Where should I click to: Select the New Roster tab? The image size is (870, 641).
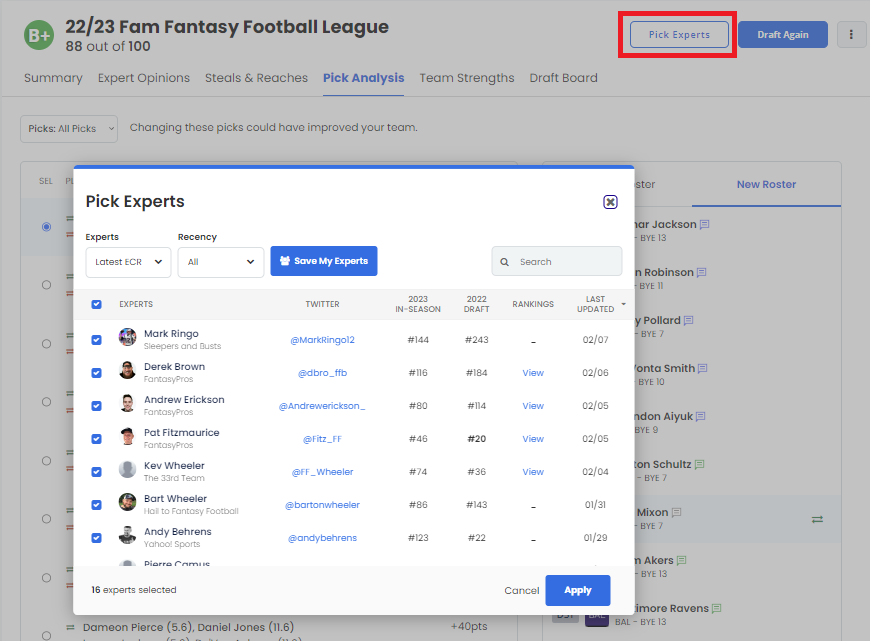(x=766, y=185)
